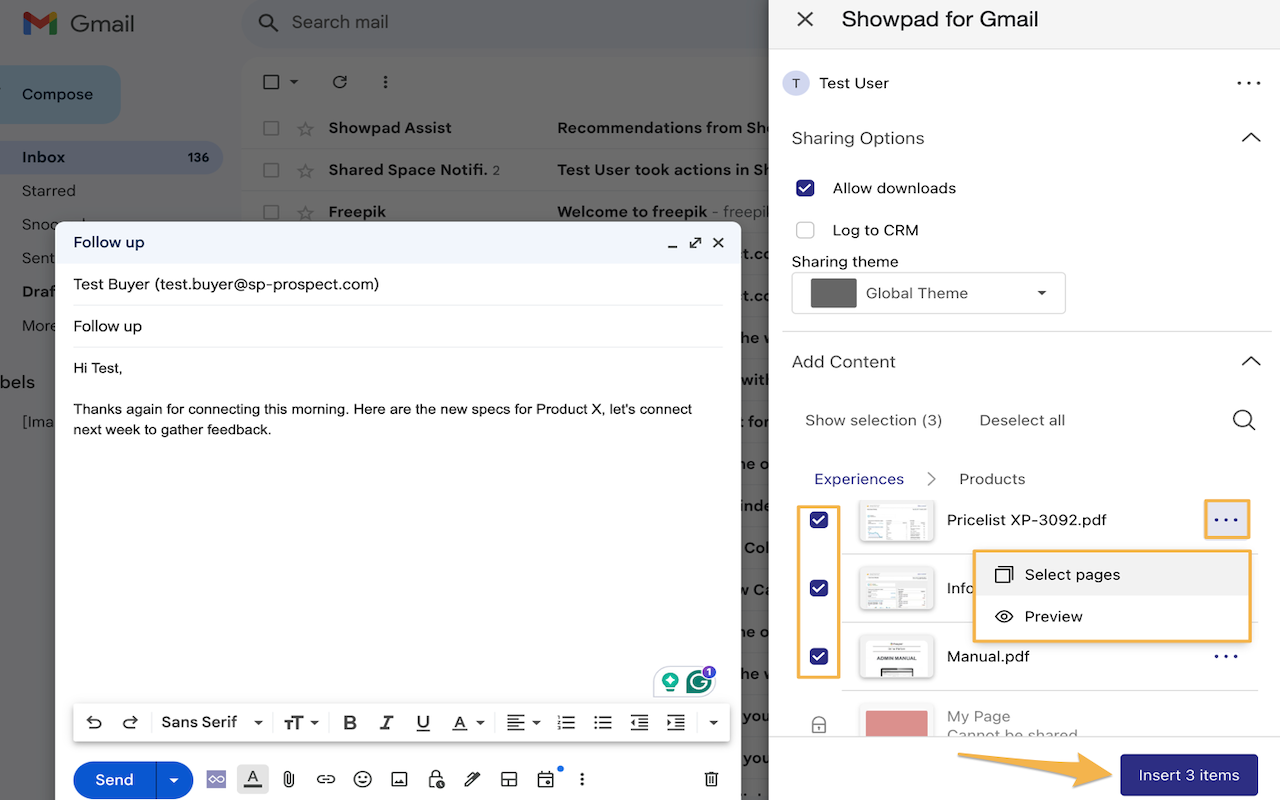Attach a file using the paperclip icon
The width and height of the screenshot is (1280, 800).
(x=289, y=779)
